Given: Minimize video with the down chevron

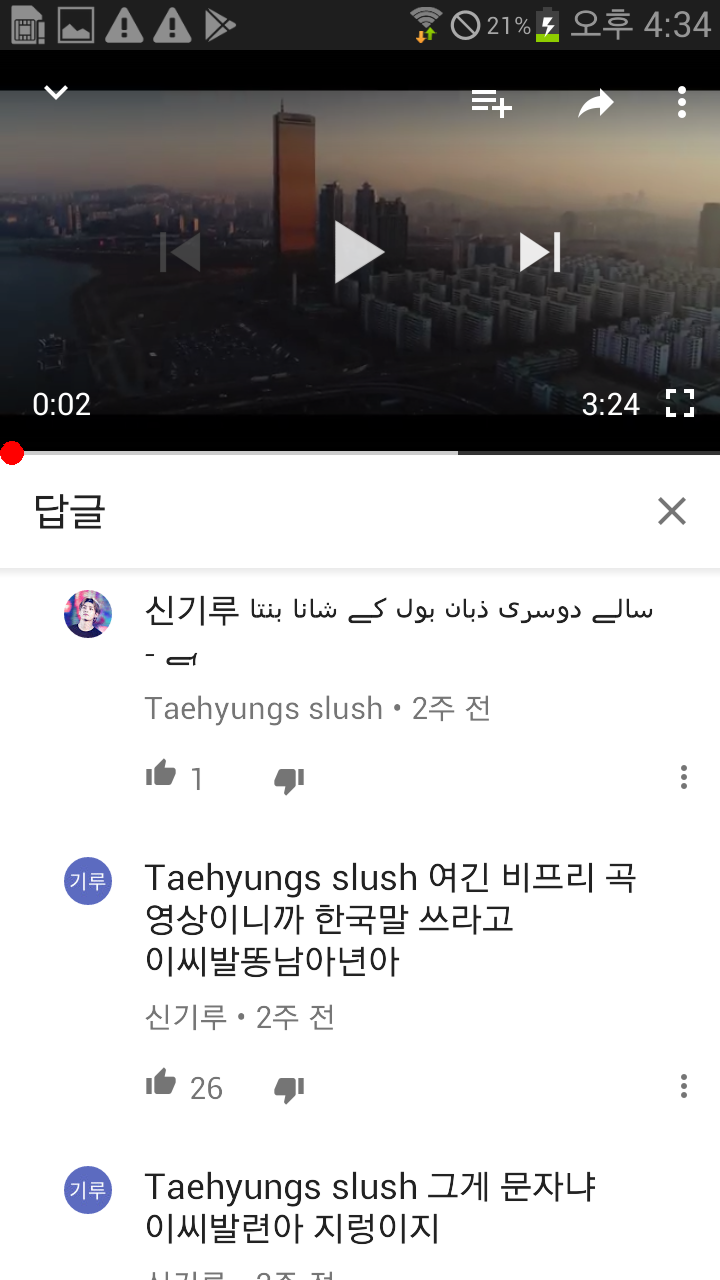Looking at the screenshot, I should click(x=56, y=93).
